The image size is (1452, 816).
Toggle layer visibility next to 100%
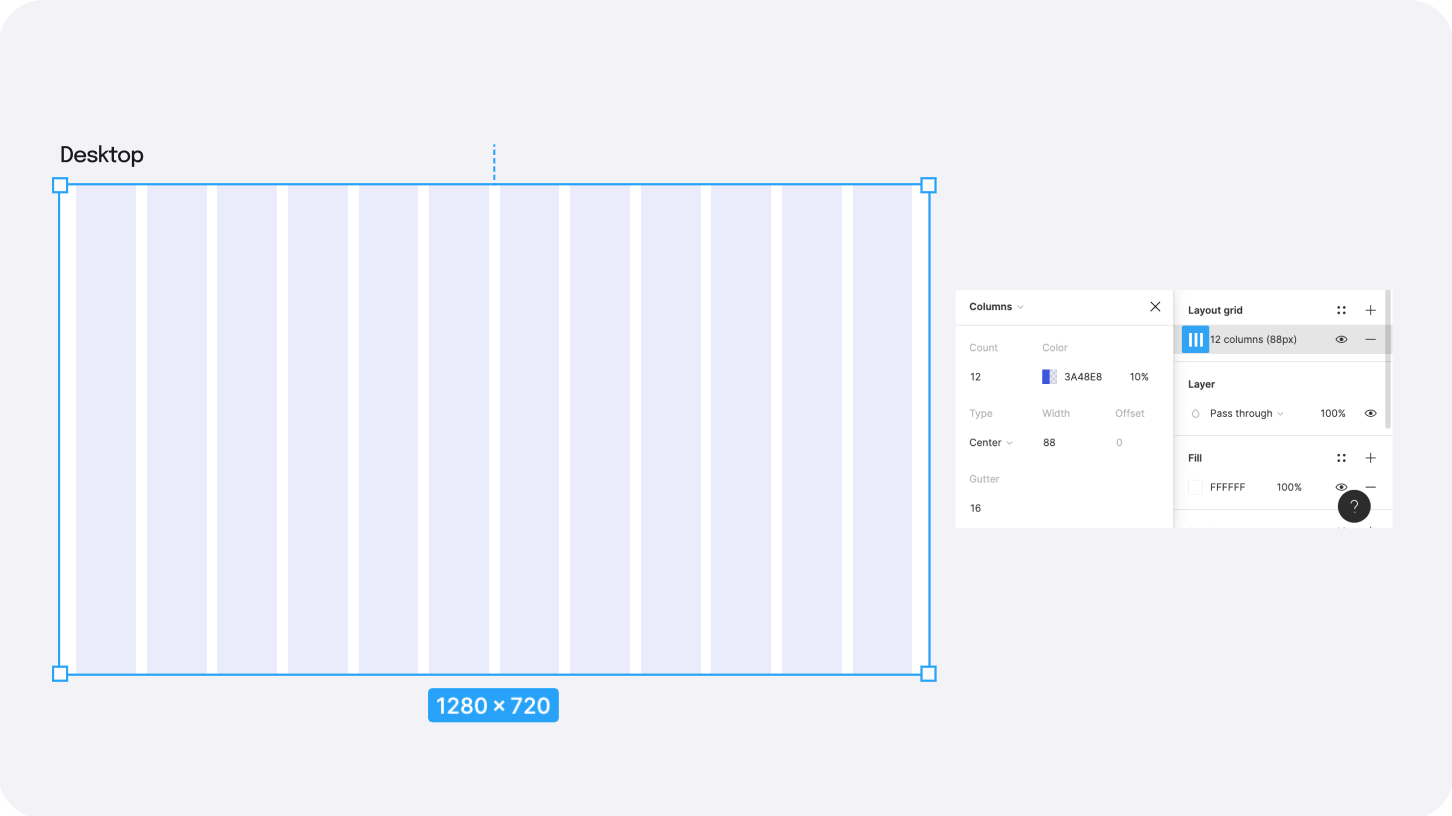(x=1370, y=413)
